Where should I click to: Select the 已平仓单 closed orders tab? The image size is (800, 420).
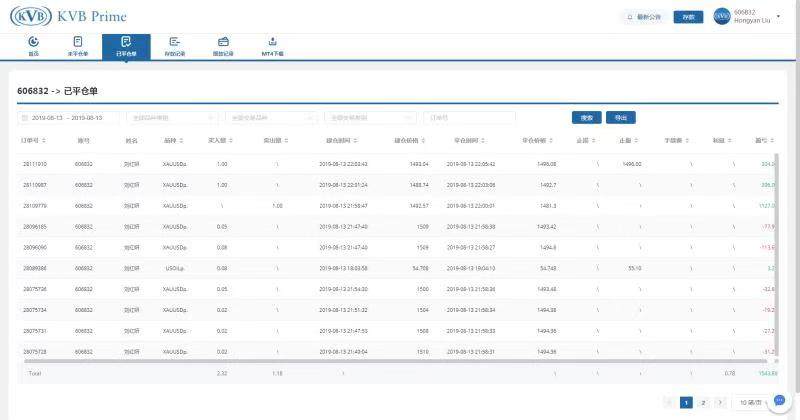126,45
